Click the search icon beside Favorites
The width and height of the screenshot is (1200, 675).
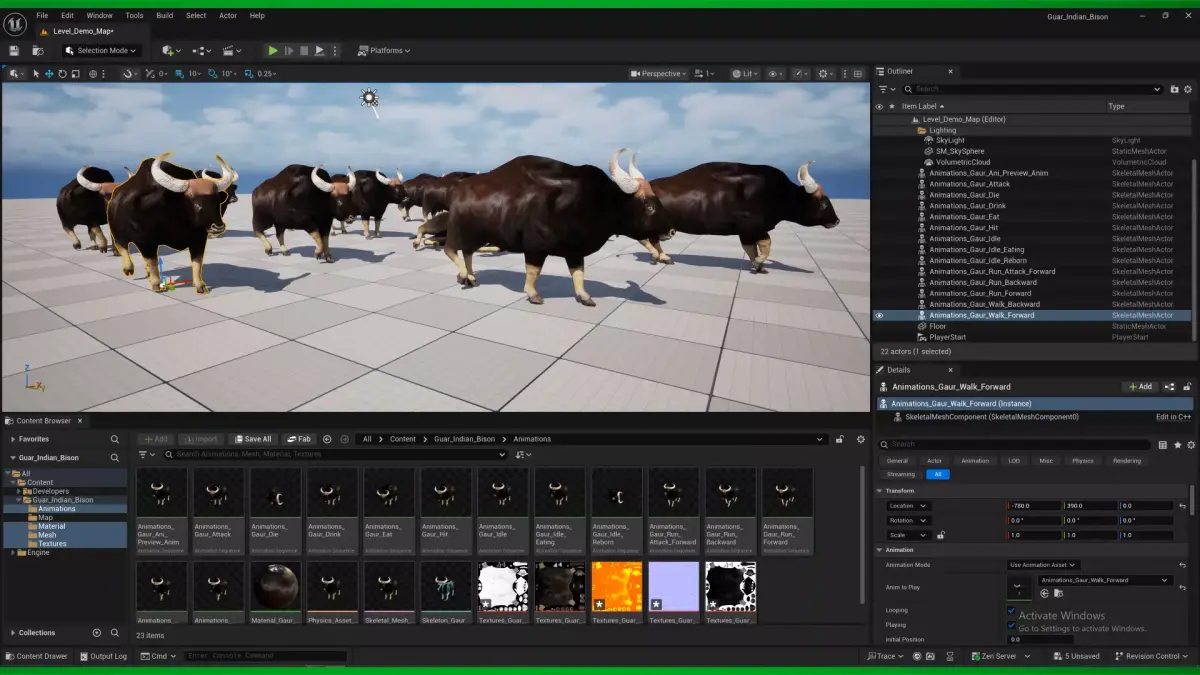coord(115,439)
